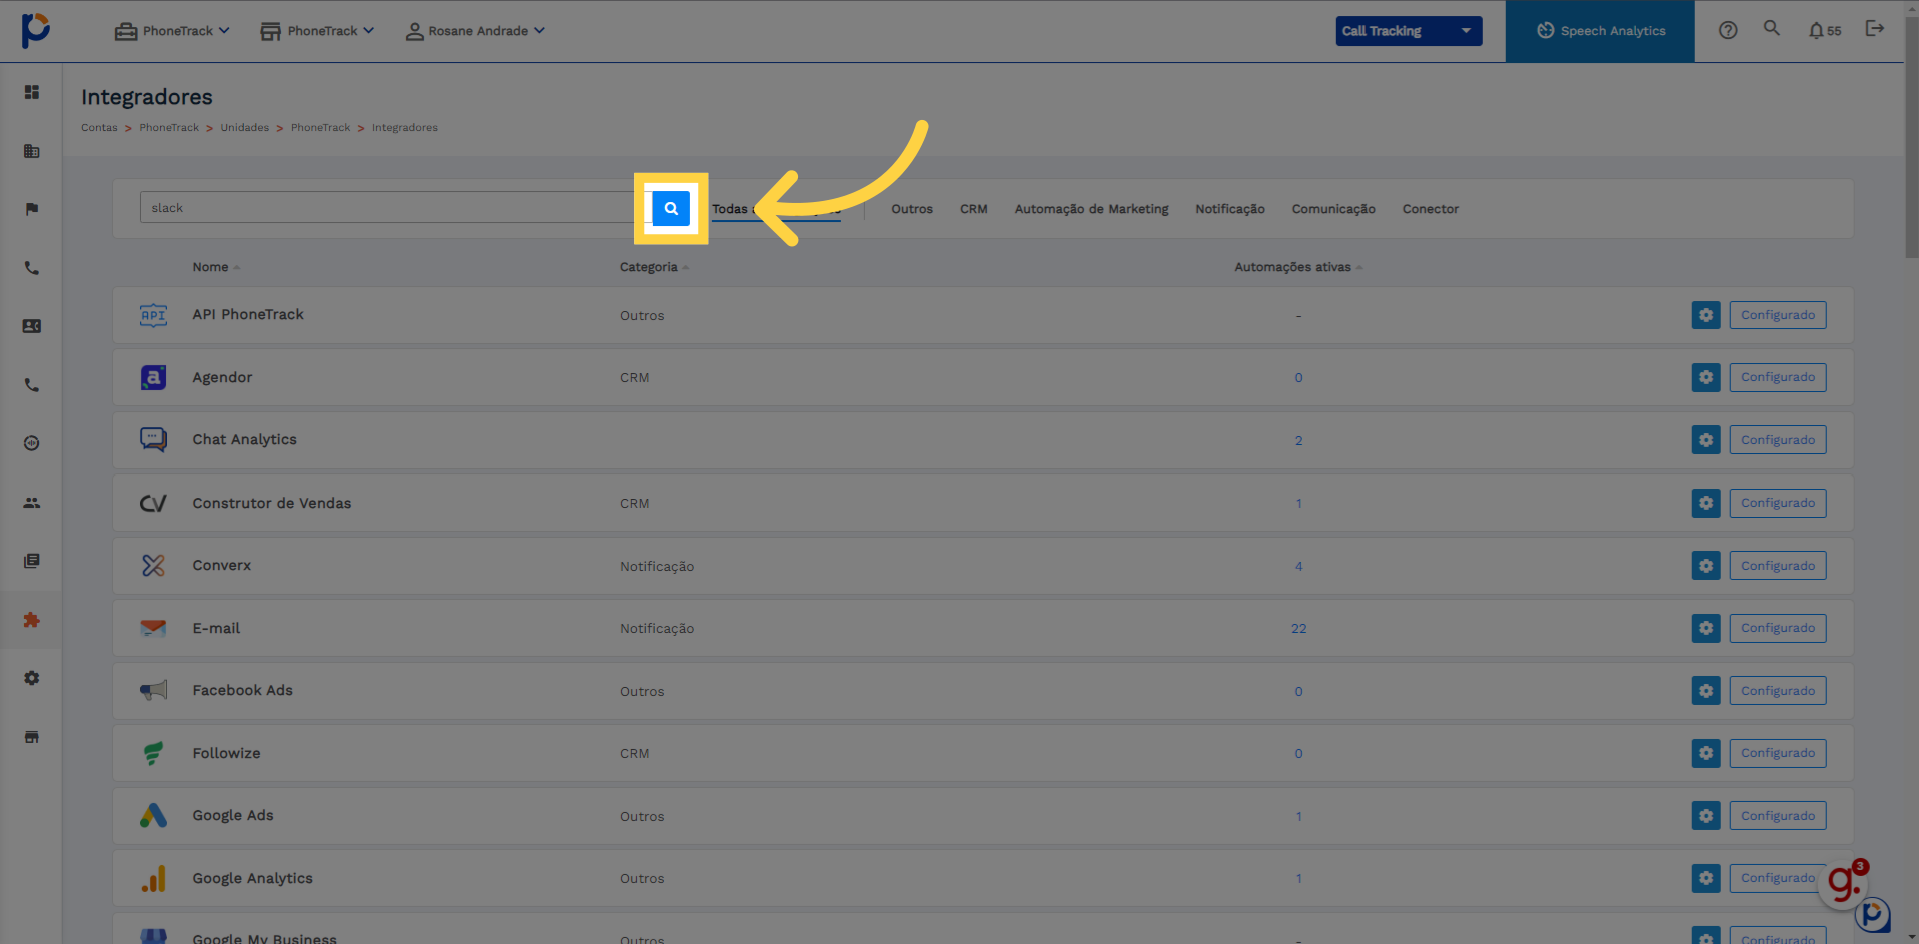Expand the briefcase PhoneTrack dropdown
The image size is (1919, 944).
pos(172,31)
